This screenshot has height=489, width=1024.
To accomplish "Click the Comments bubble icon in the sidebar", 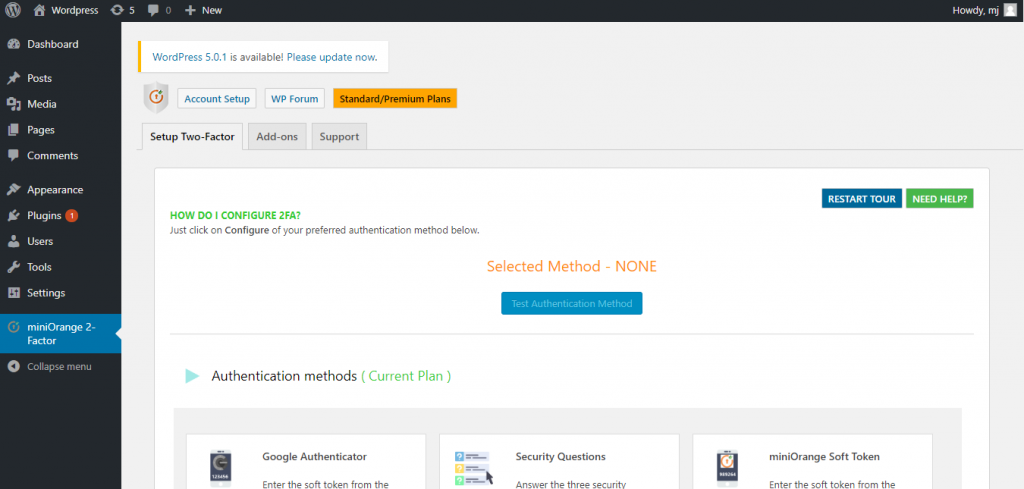I will pos(13,155).
